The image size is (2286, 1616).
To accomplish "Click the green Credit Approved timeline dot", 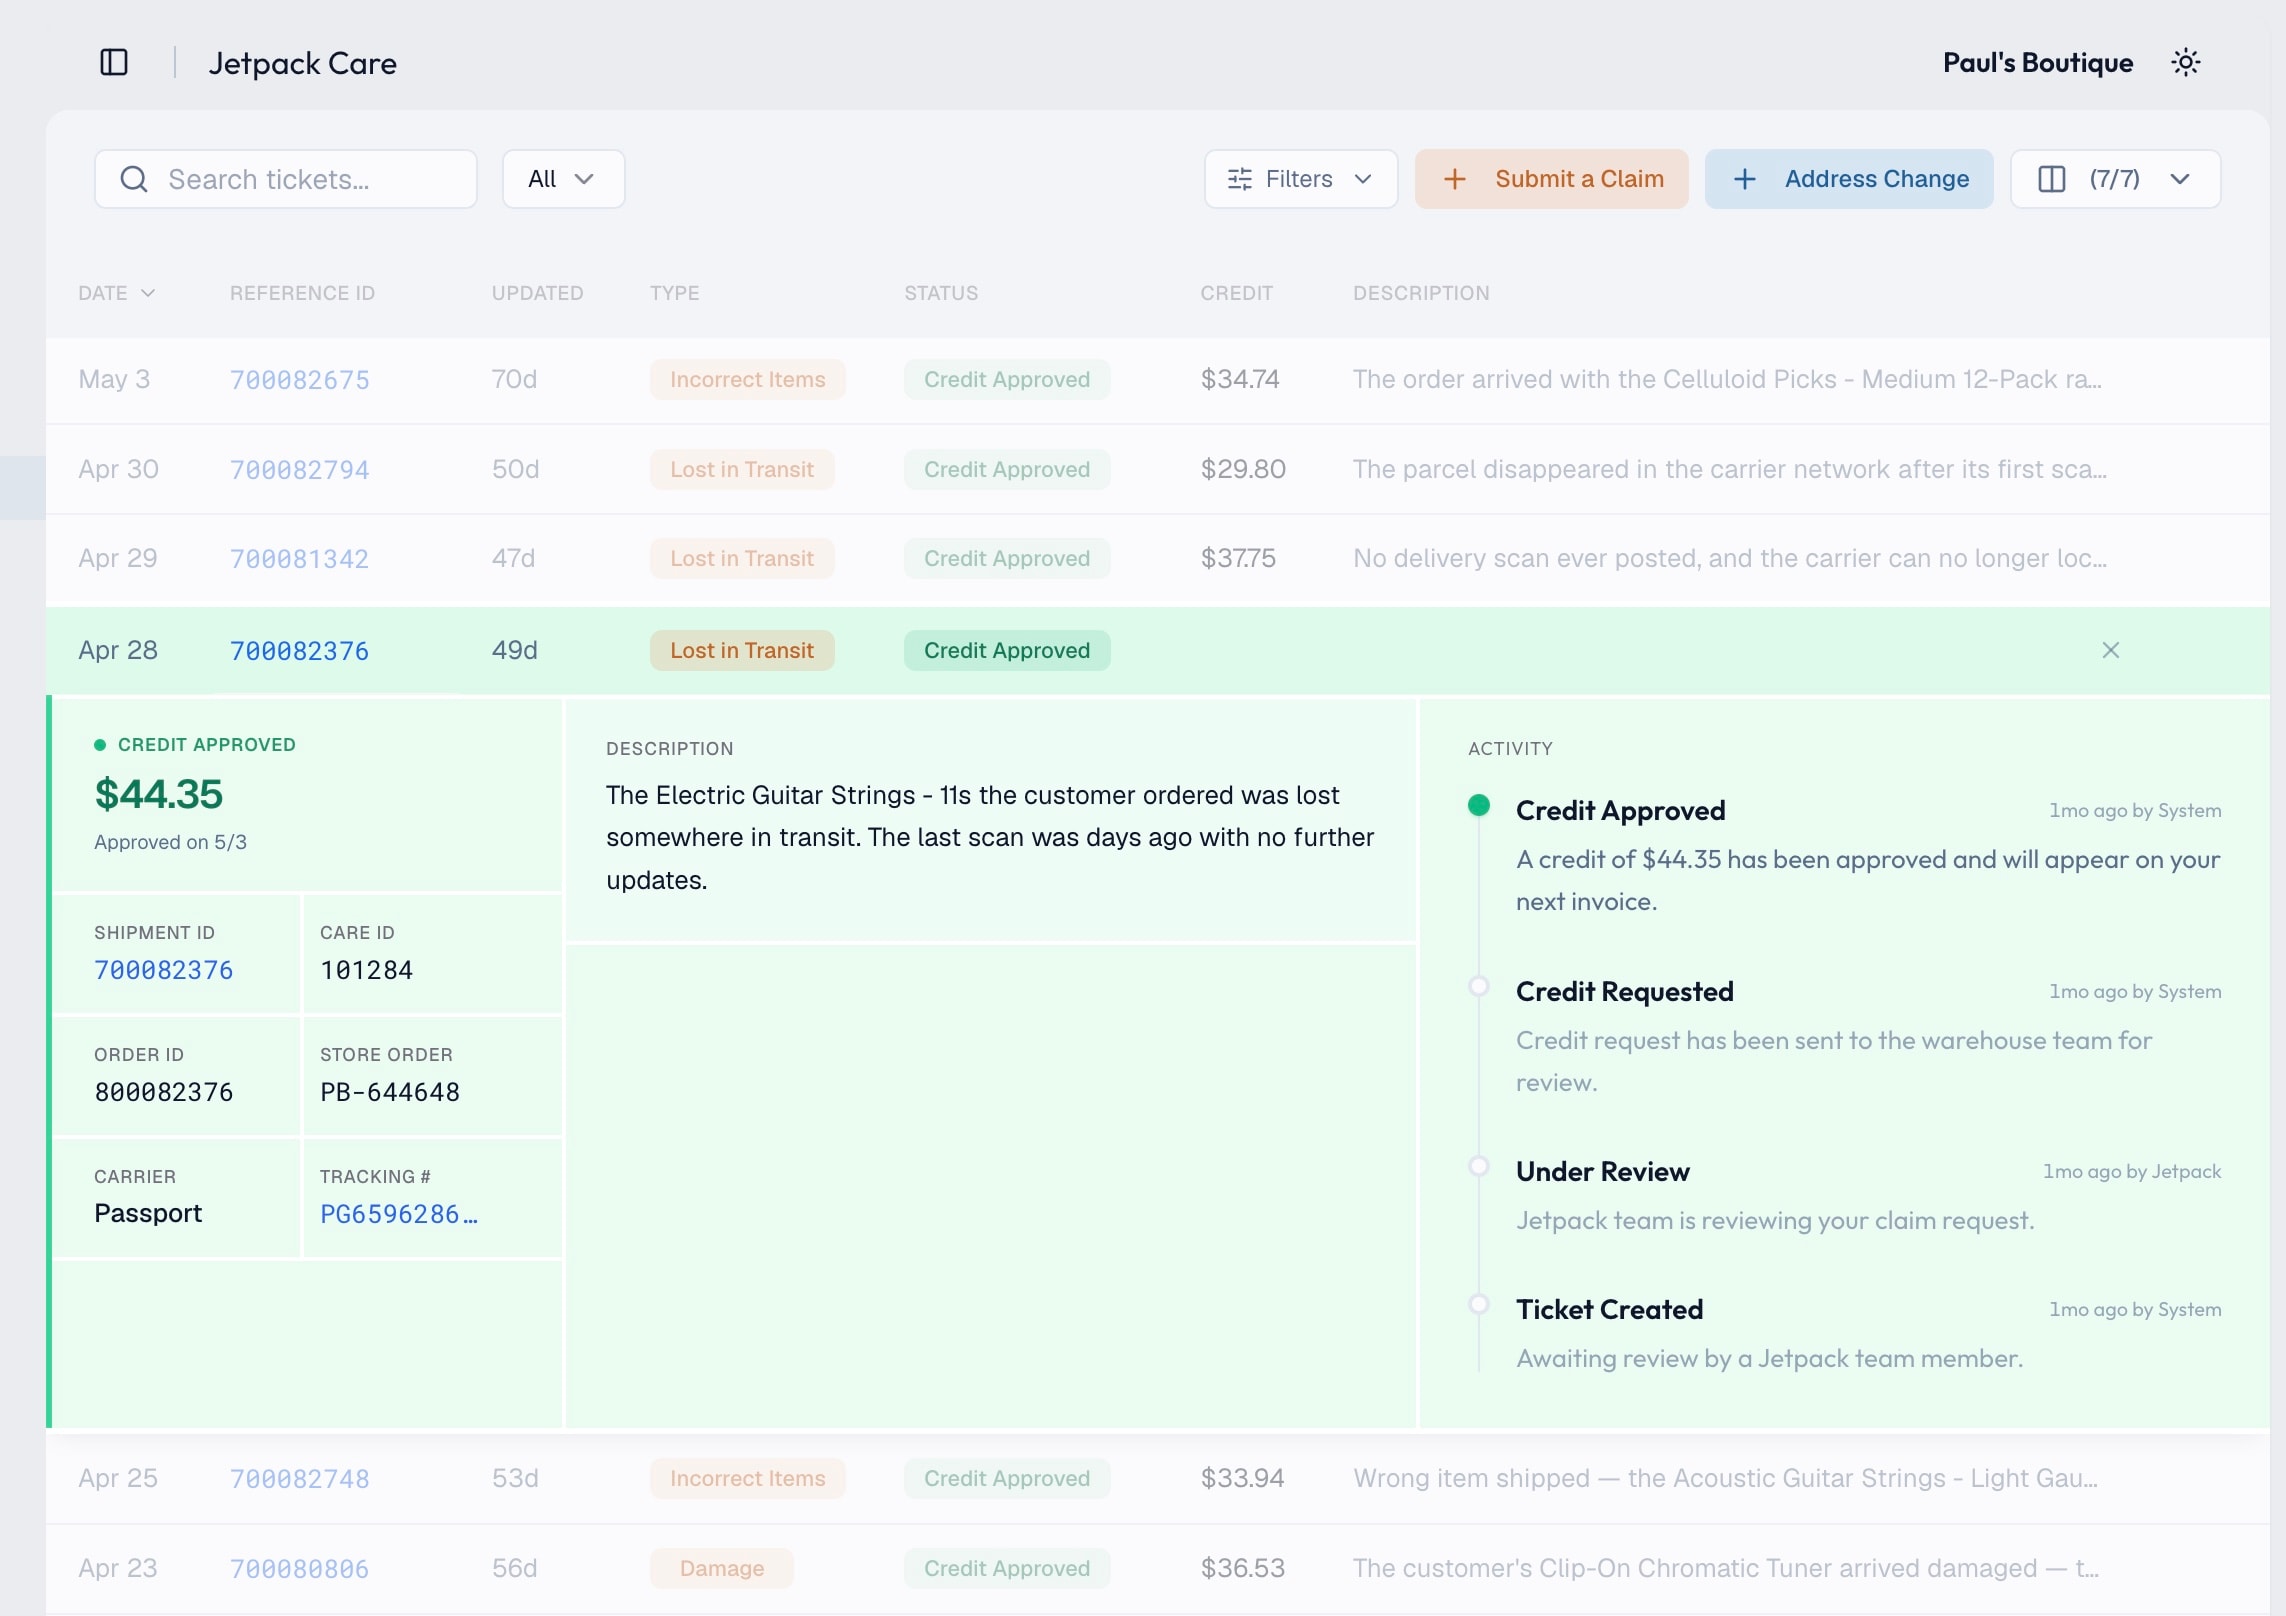I will (x=1478, y=805).
